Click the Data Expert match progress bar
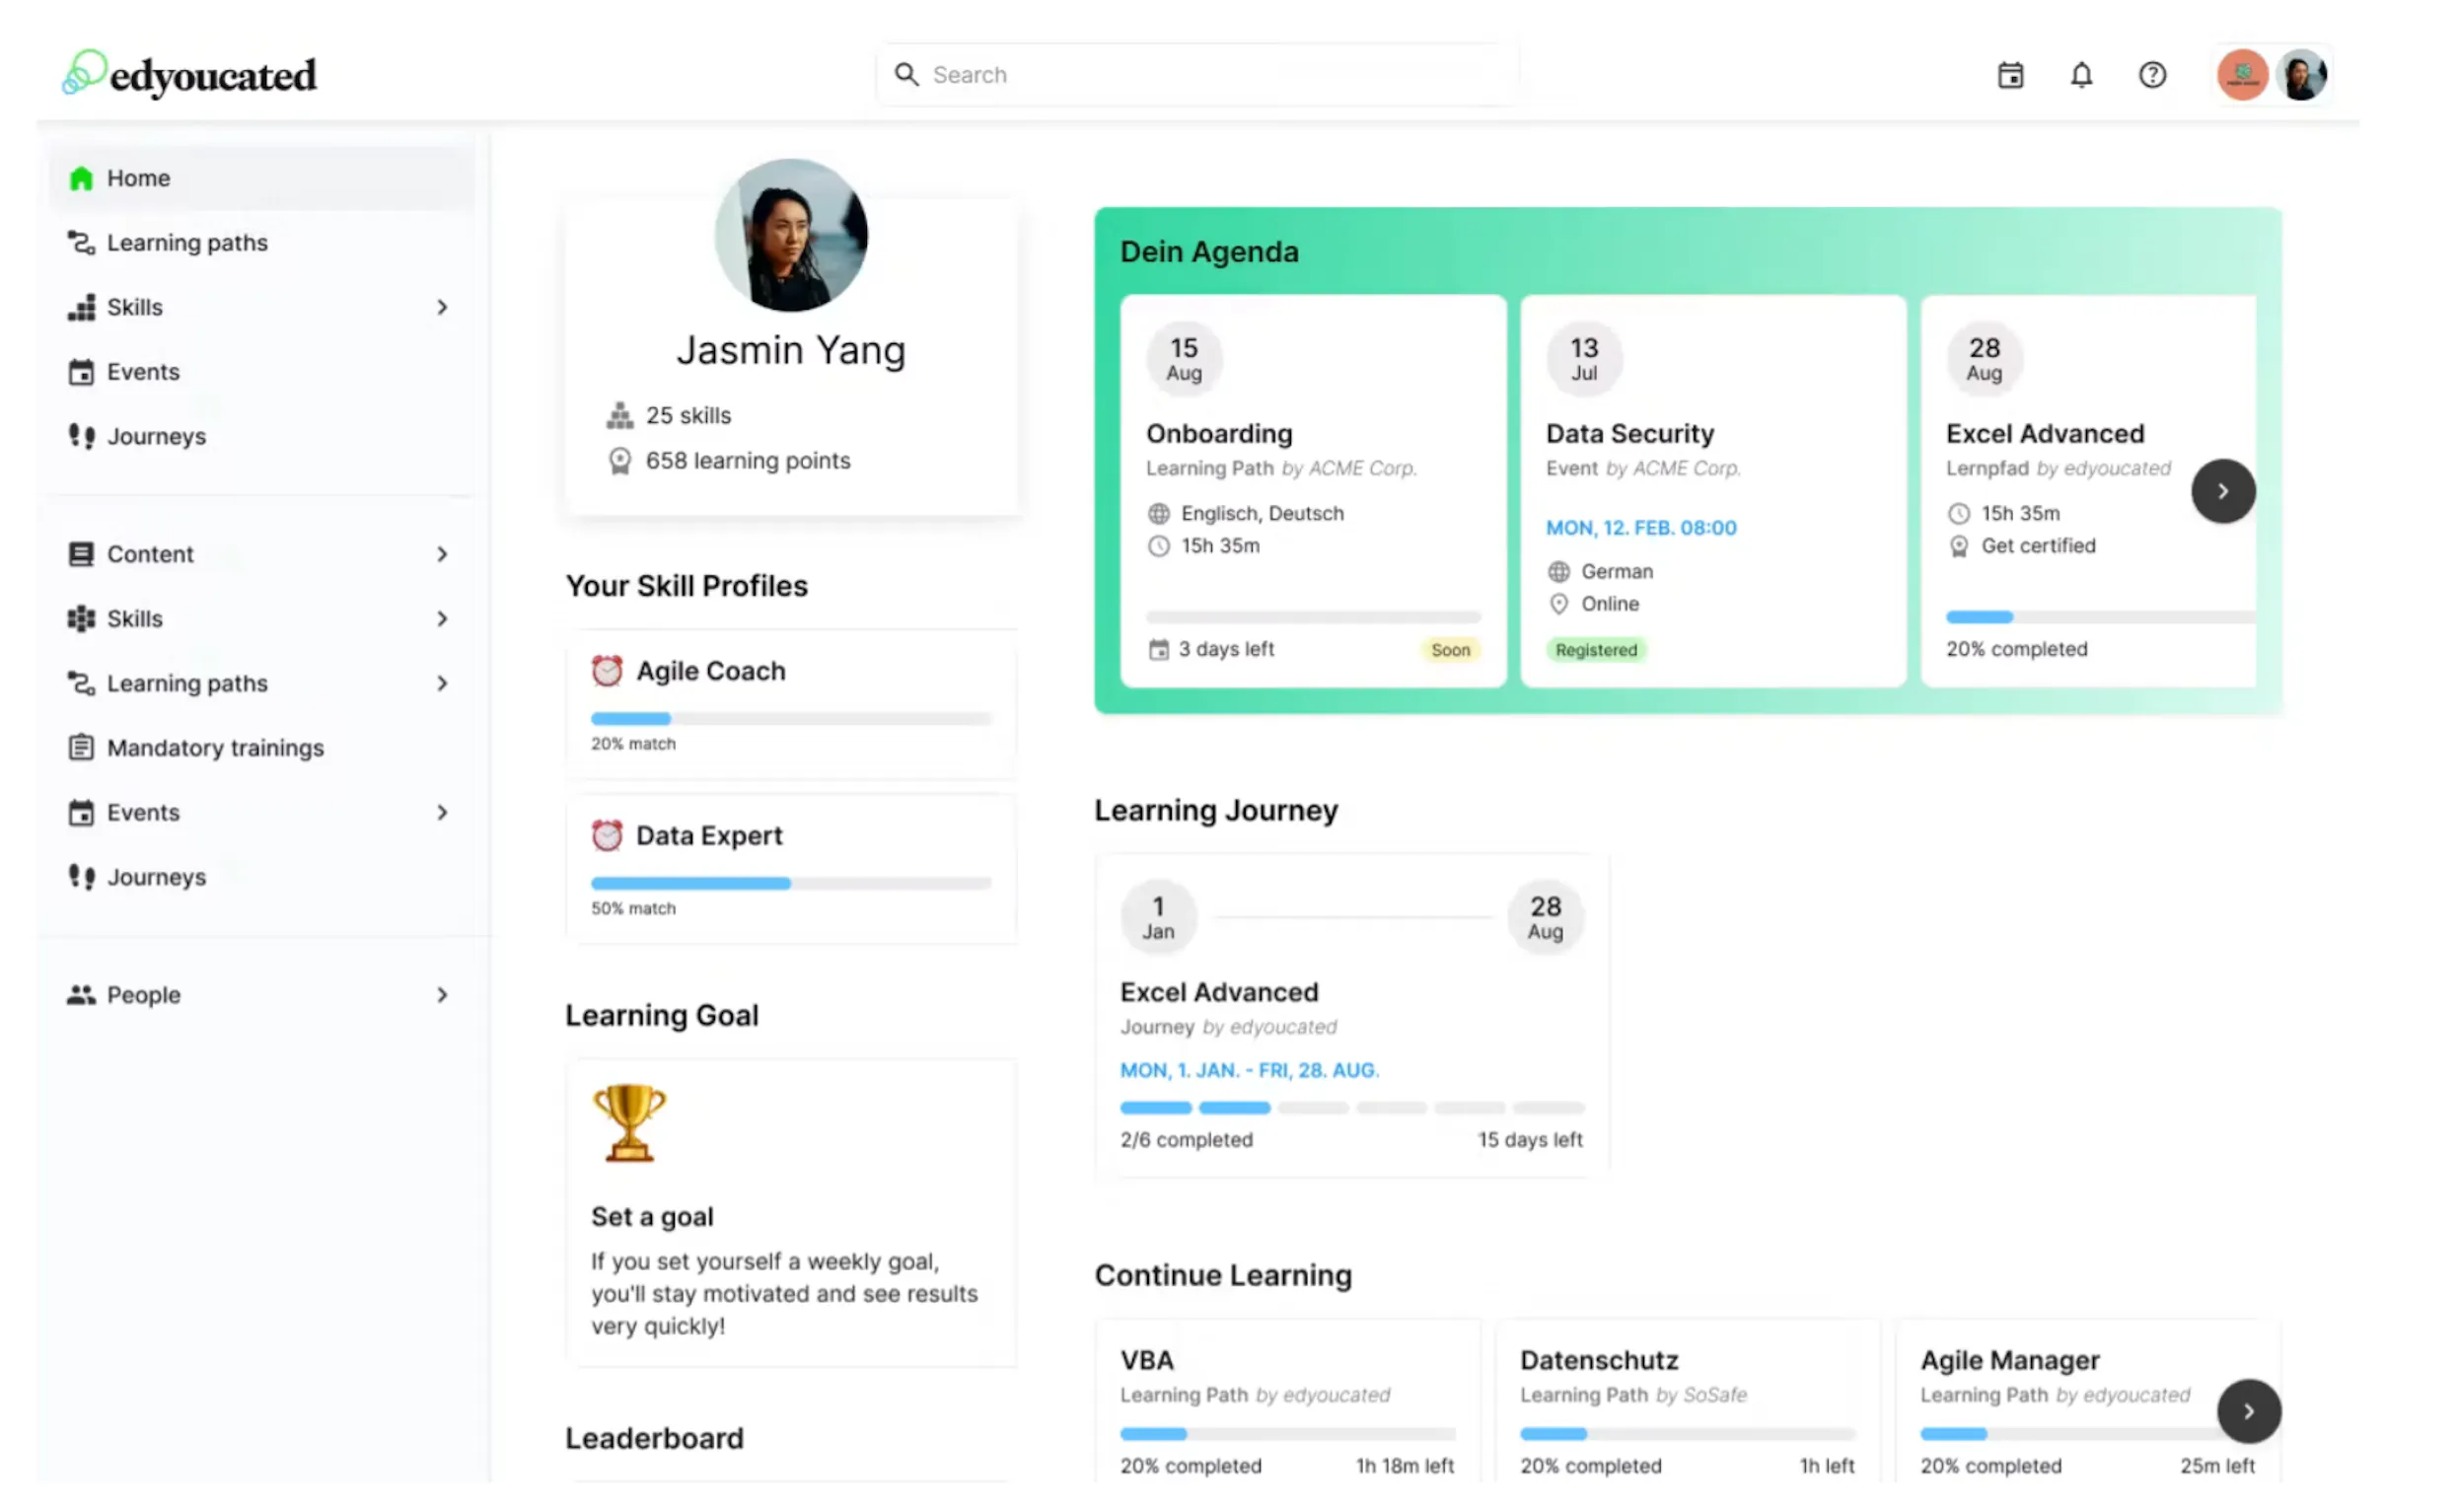Screen dimensions: 2455x1512 790,883
